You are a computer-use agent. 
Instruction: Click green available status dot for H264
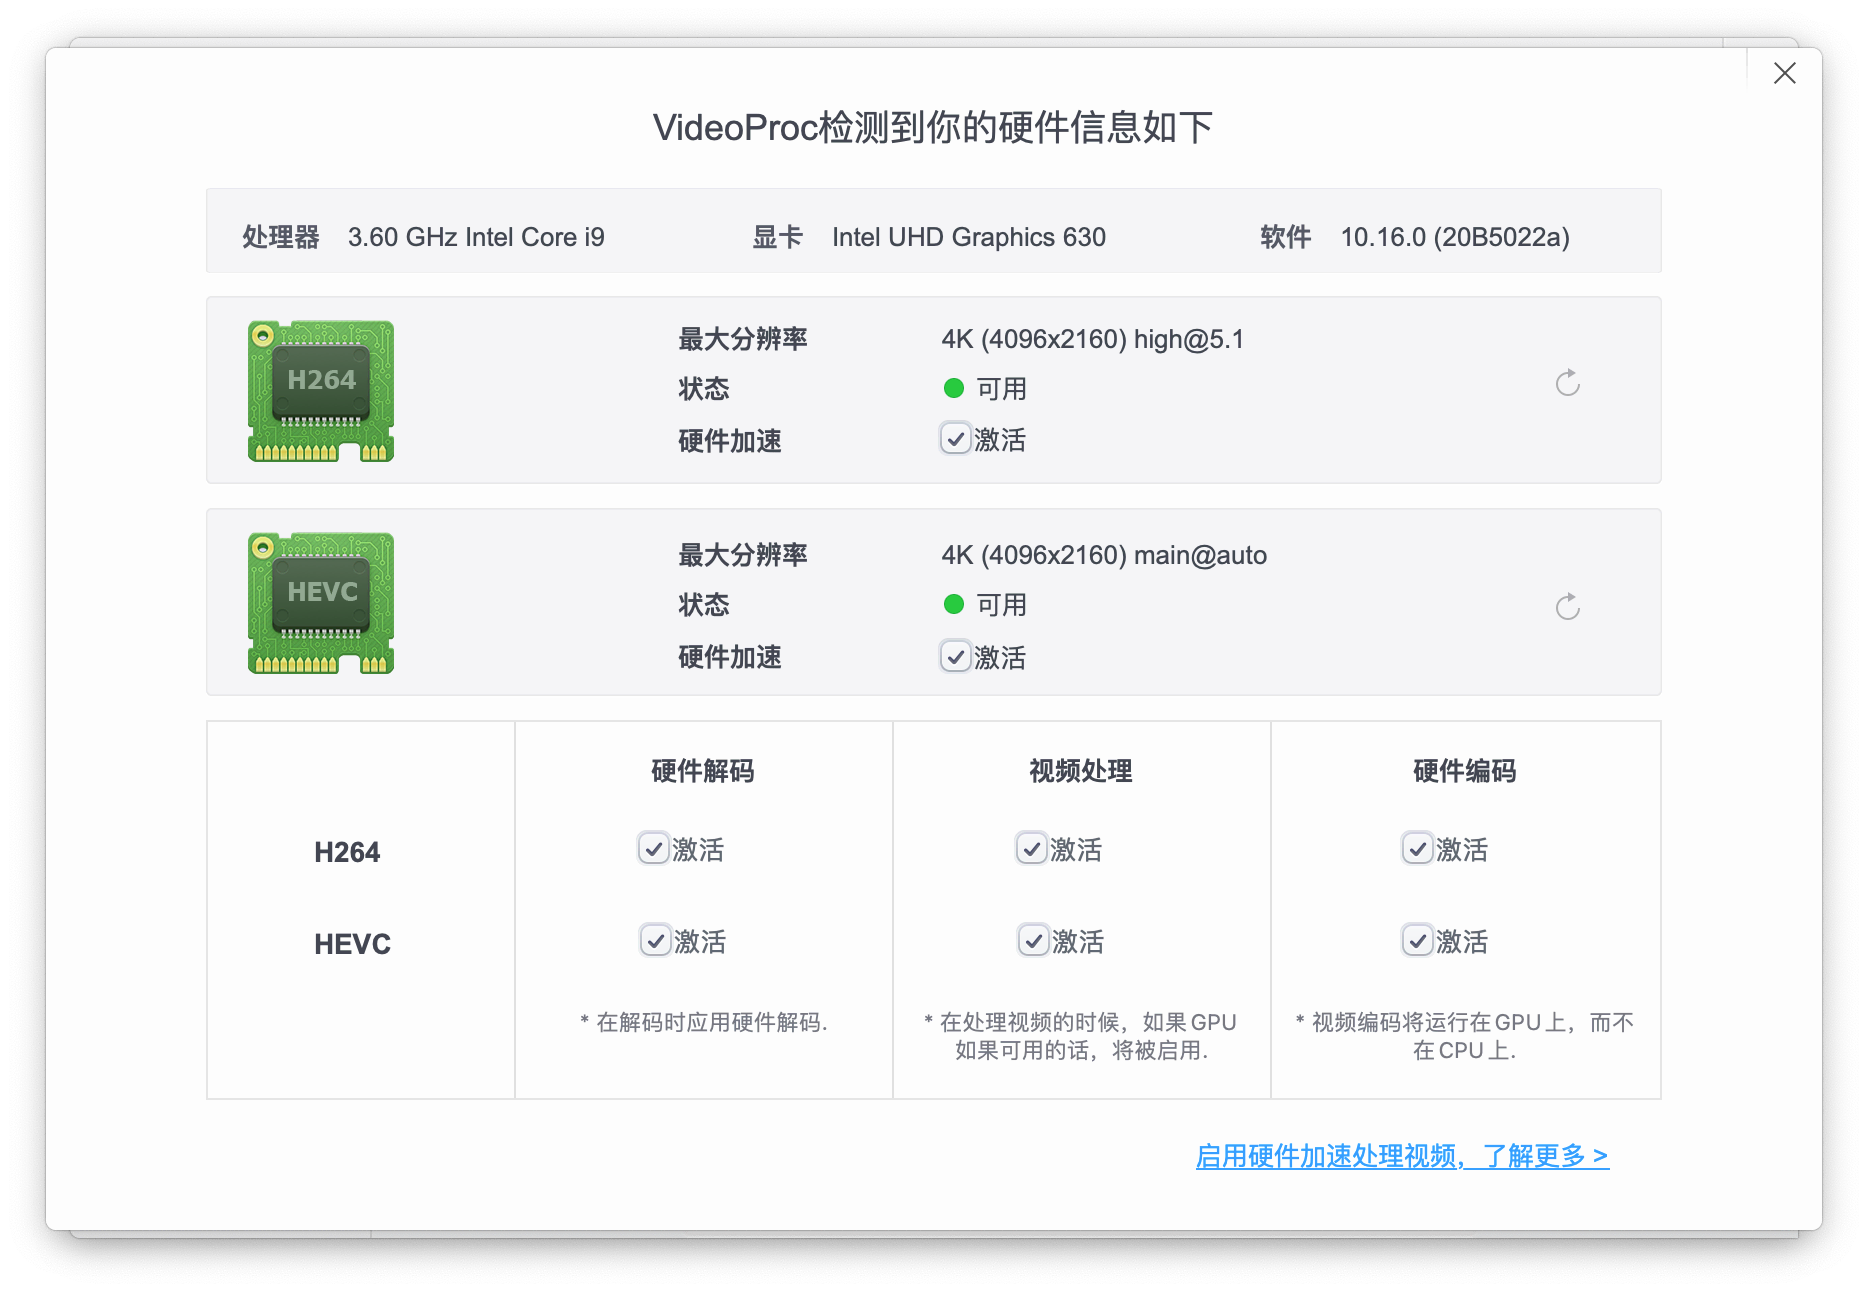click(x=953, y=388)
